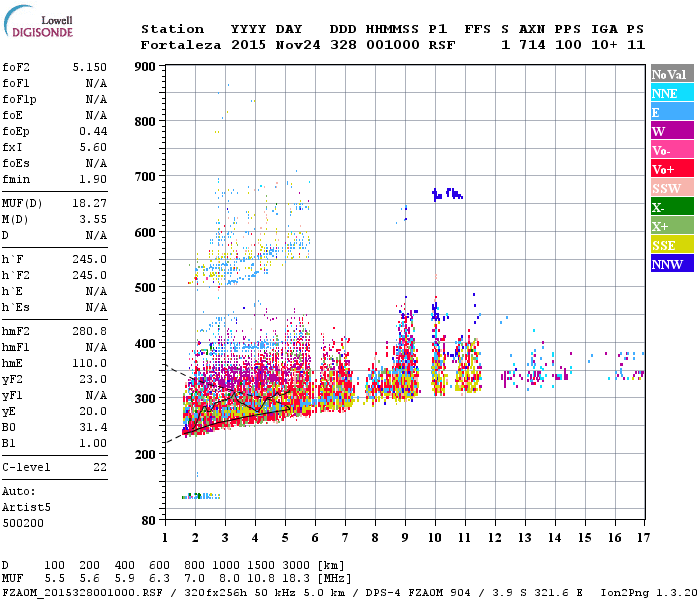Click the Artist5 auto-scaling label

26,508
